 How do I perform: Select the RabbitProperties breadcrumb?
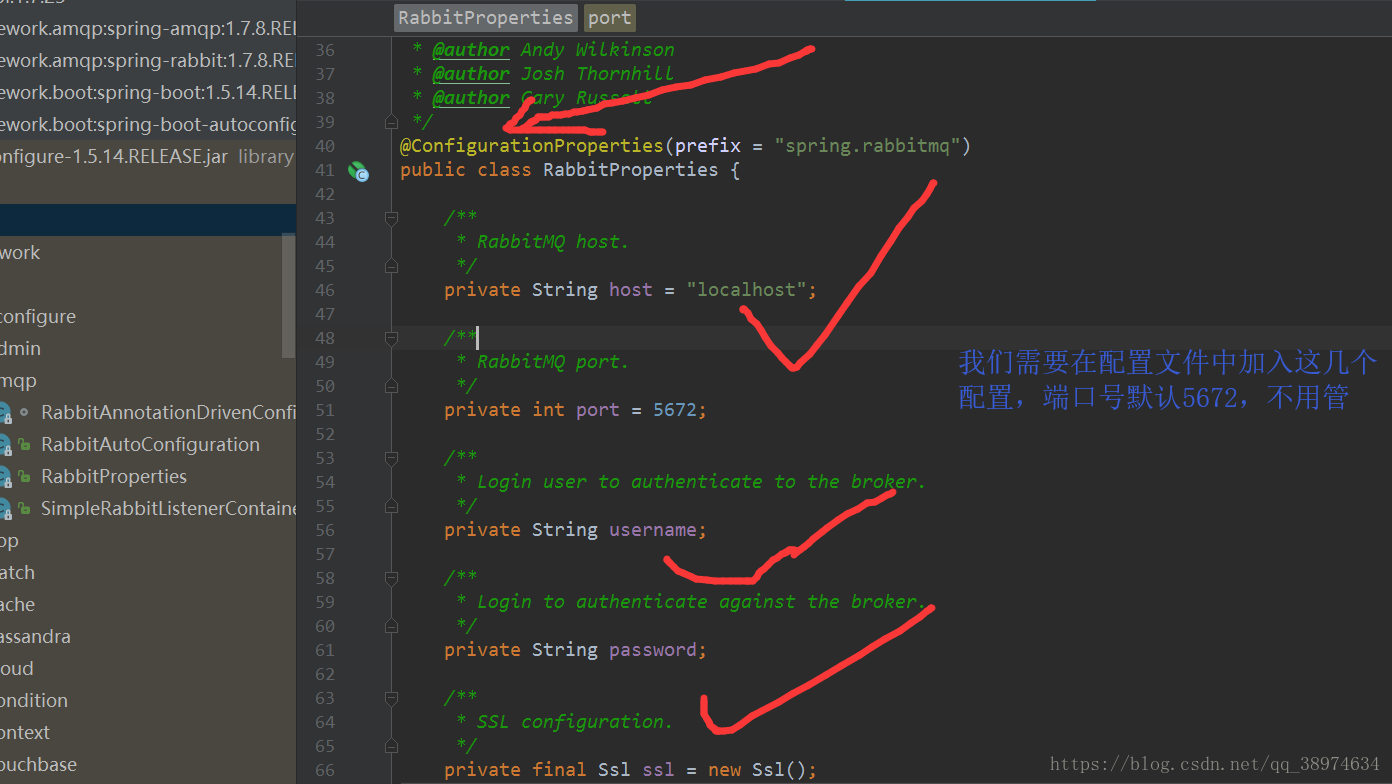(485, 18)
